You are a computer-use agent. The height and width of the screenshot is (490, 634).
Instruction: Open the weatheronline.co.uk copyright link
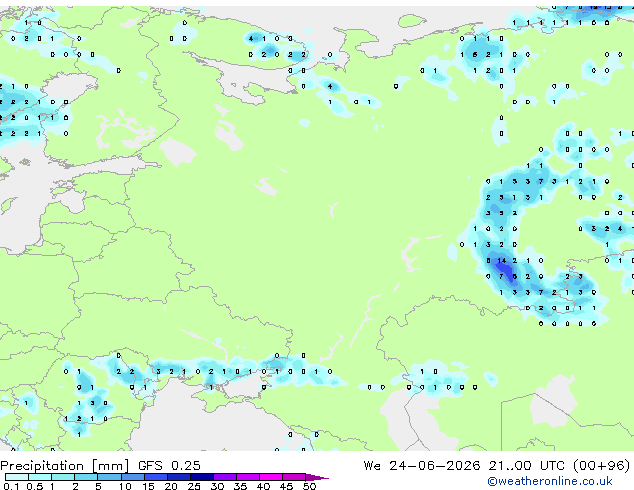[x=550, y=482]
